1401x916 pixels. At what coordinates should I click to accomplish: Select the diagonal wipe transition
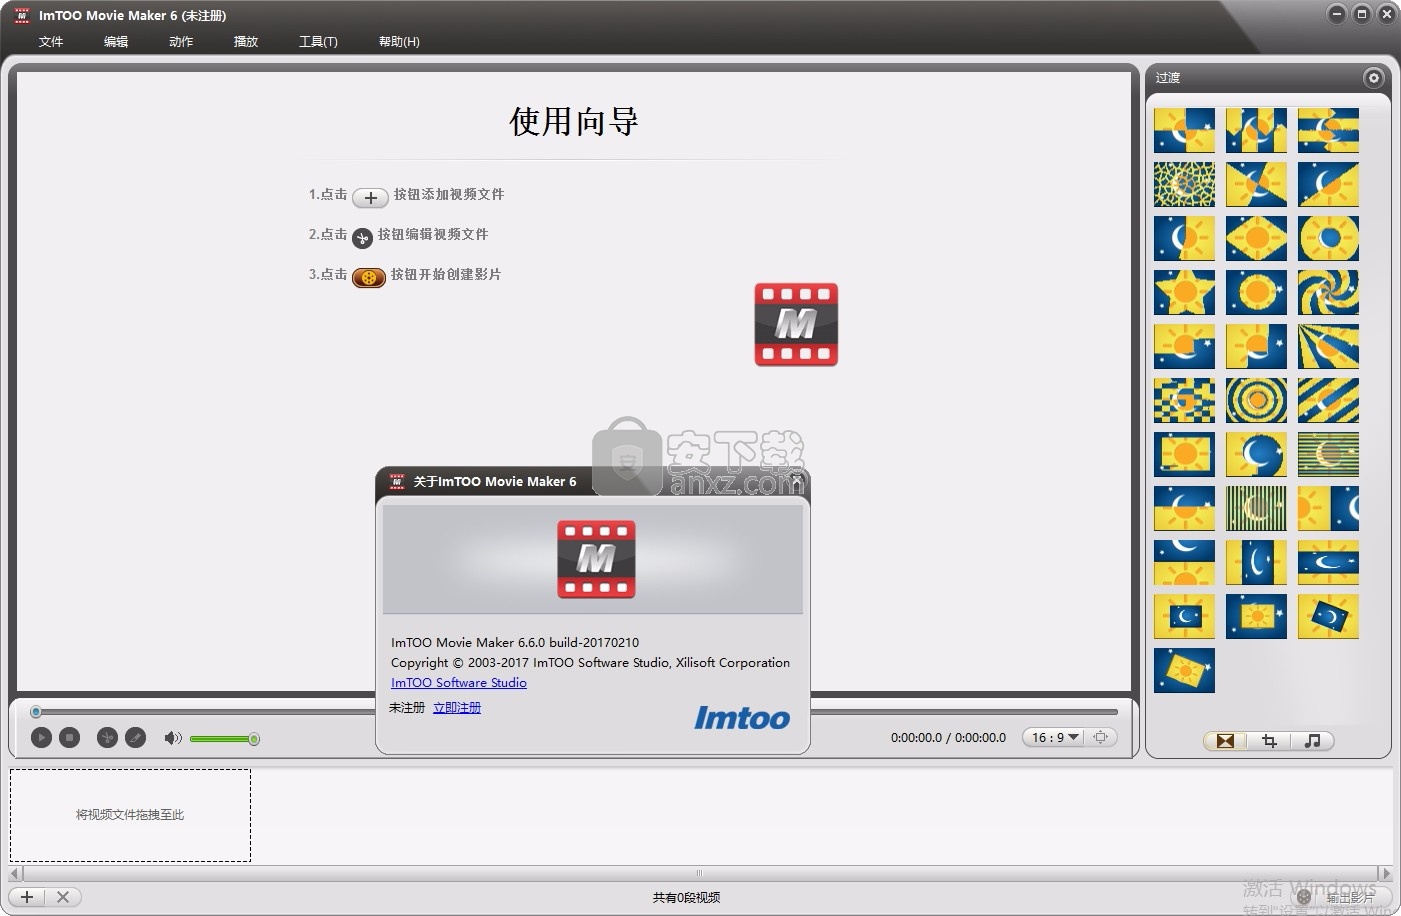(x=1328, y=185)
